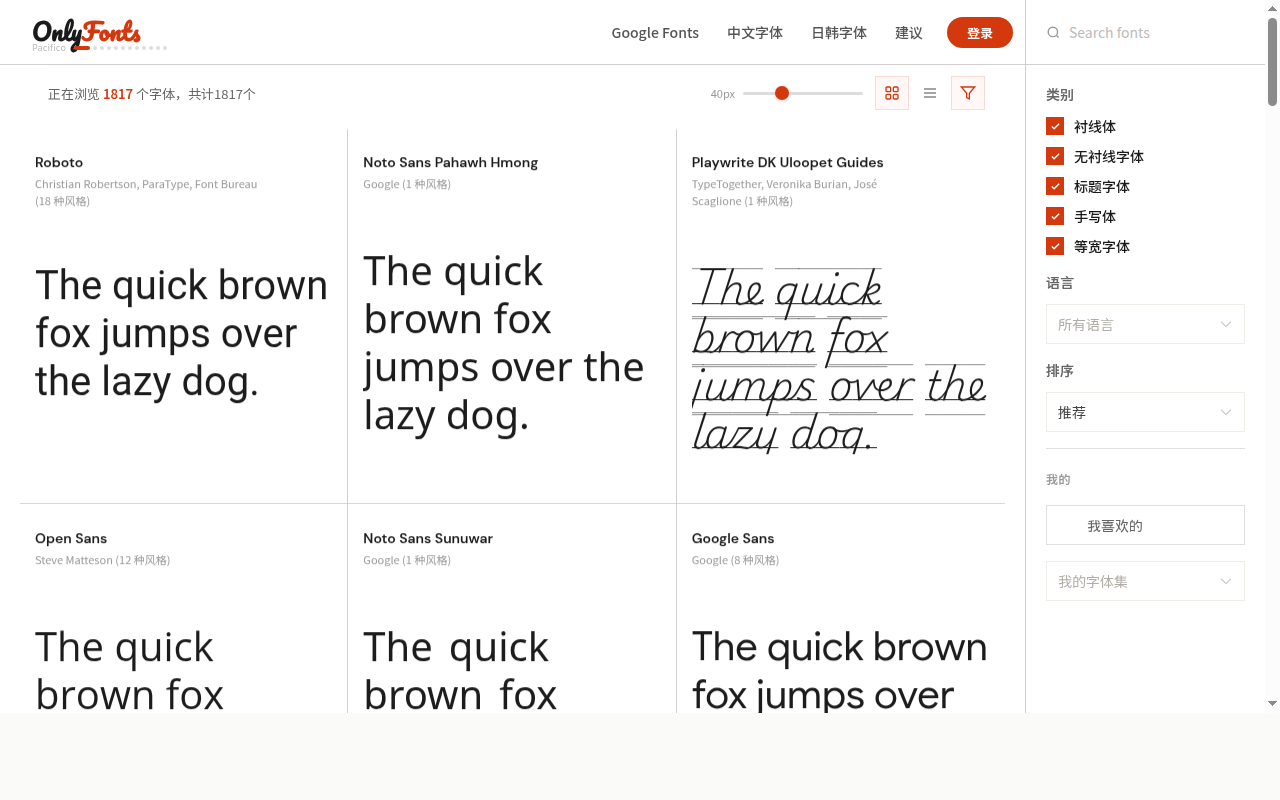1280x800 pixels.
Task: Open Noto Sans Sunuwar font title
Action: click(x=428, y=538)
